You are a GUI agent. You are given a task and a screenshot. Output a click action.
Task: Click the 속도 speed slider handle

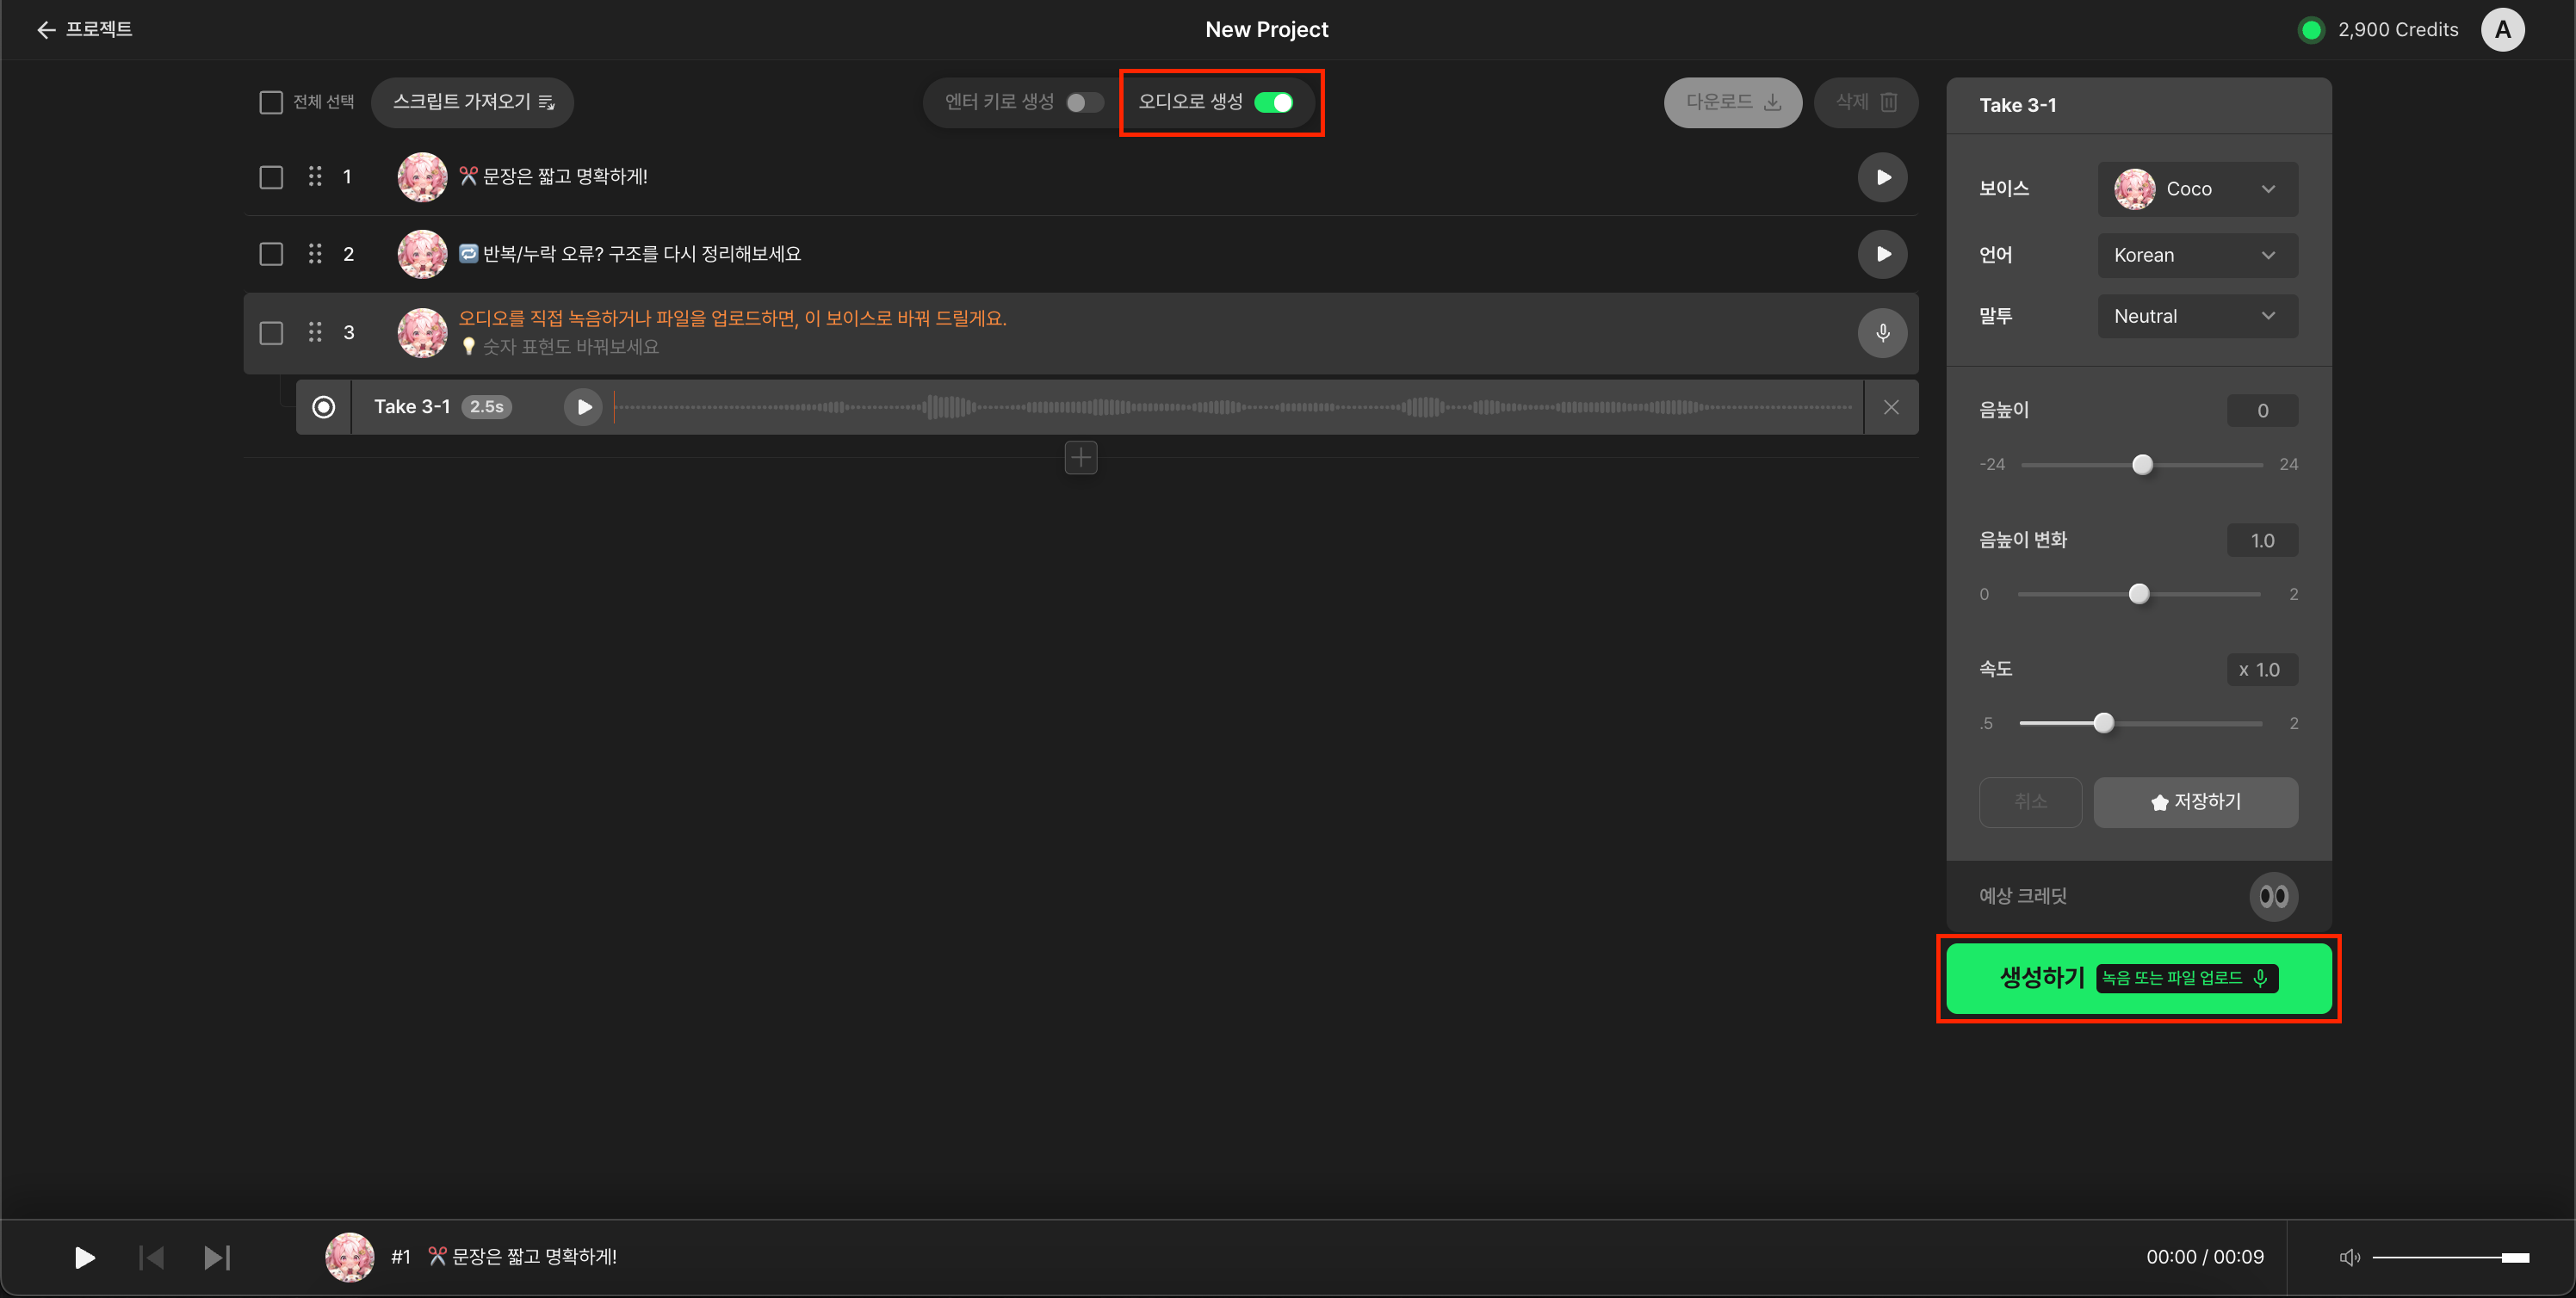coord(2103,723)
